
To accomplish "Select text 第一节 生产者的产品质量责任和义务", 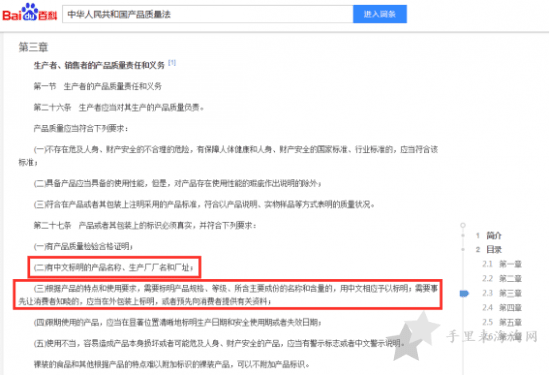I will (x=98, y=86).
